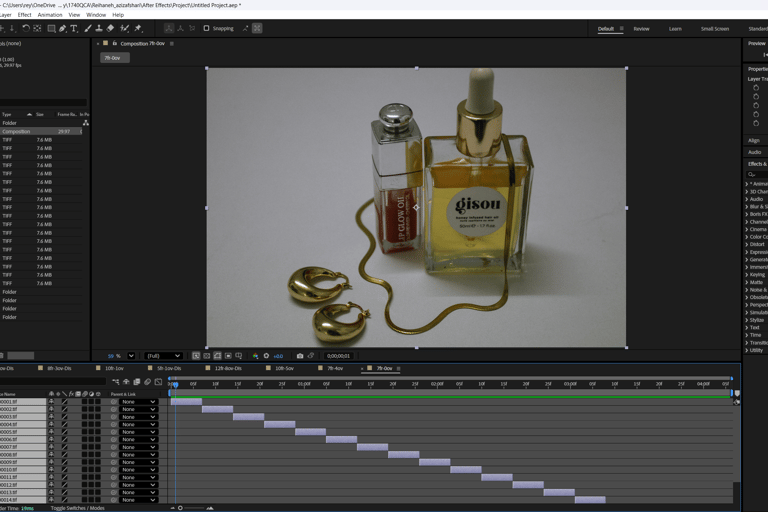768x512 pixels.
Task: Choose the Rotation tool
Action: (26, 29)
